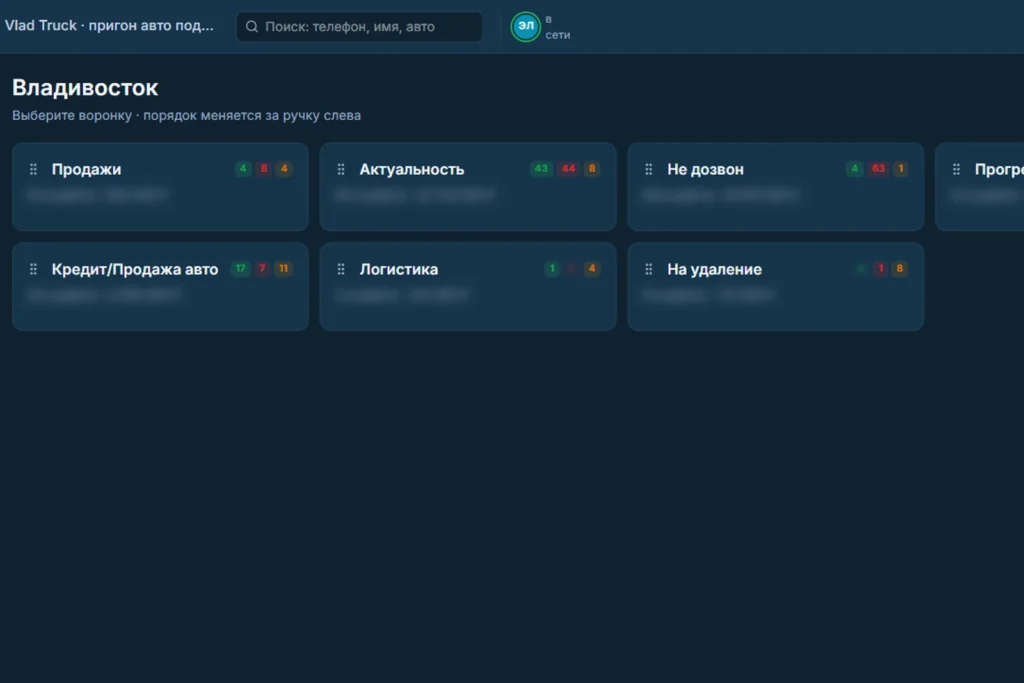Select the Не дозвон funnel
Viewport: 1024px width, 683px height.
coord(775,187)
